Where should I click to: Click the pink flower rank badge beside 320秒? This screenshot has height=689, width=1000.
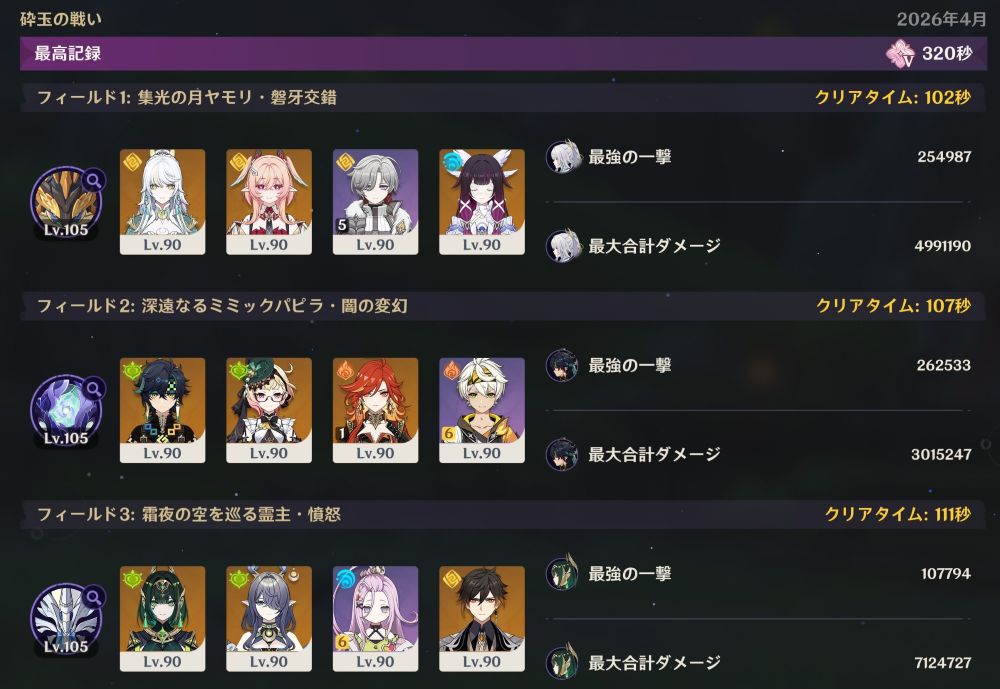click(901, 54)
